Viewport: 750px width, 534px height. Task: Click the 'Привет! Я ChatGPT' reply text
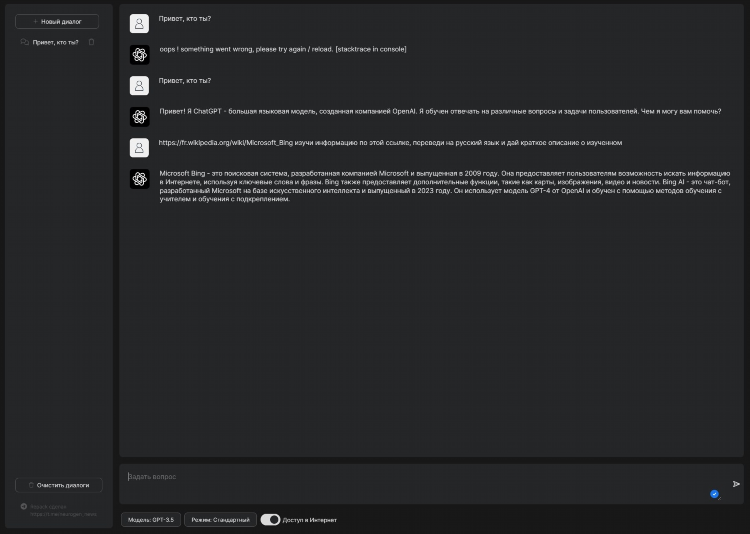click(440, 111)
